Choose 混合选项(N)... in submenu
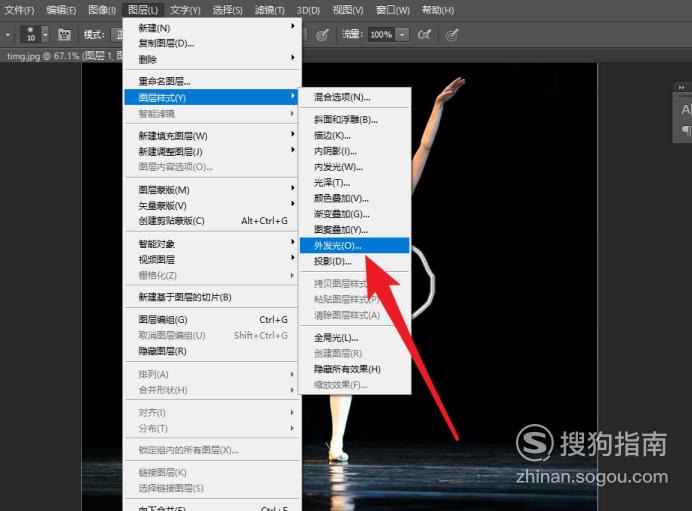Screen dimensions: 692x511 pyautogui.click(x=355, y=97)
